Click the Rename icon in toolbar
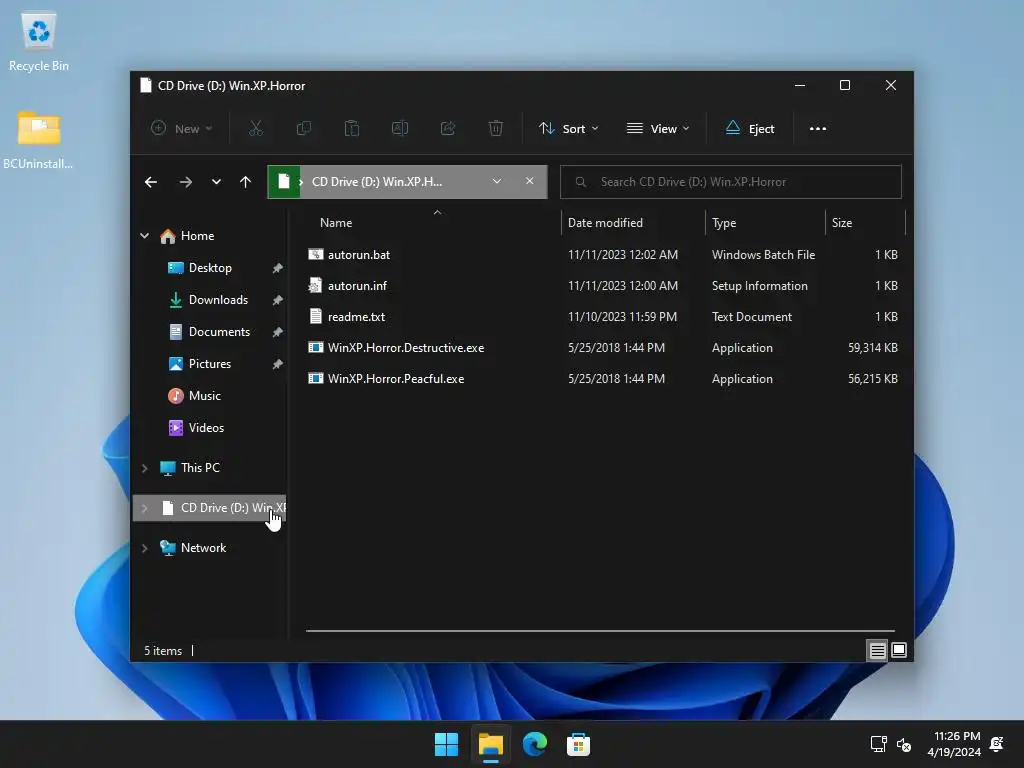Viewport: 1024px width, 768px height. pyautogui.click(x=400, y=129)
